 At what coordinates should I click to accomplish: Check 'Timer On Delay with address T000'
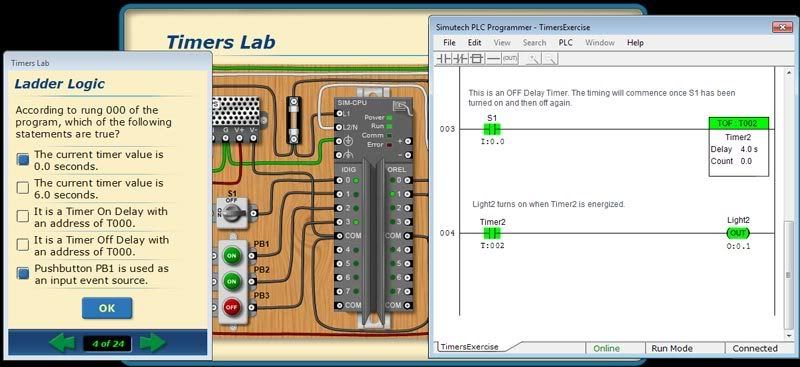coord(23,216)
